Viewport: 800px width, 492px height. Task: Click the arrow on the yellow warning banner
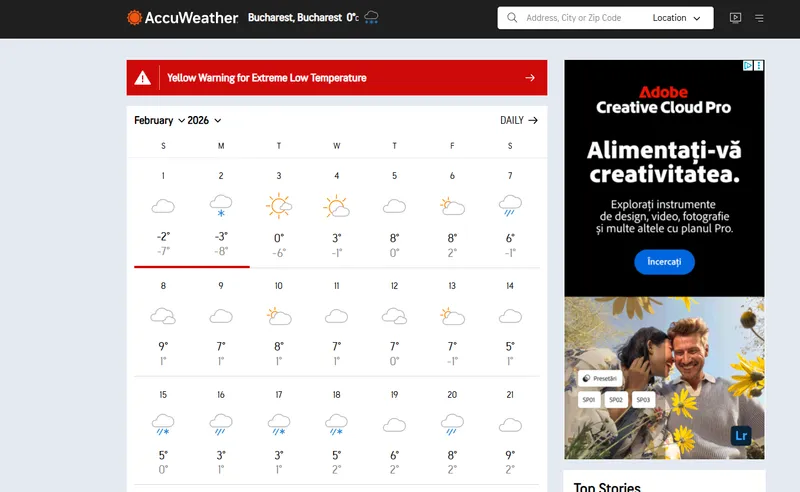point(530,78)
